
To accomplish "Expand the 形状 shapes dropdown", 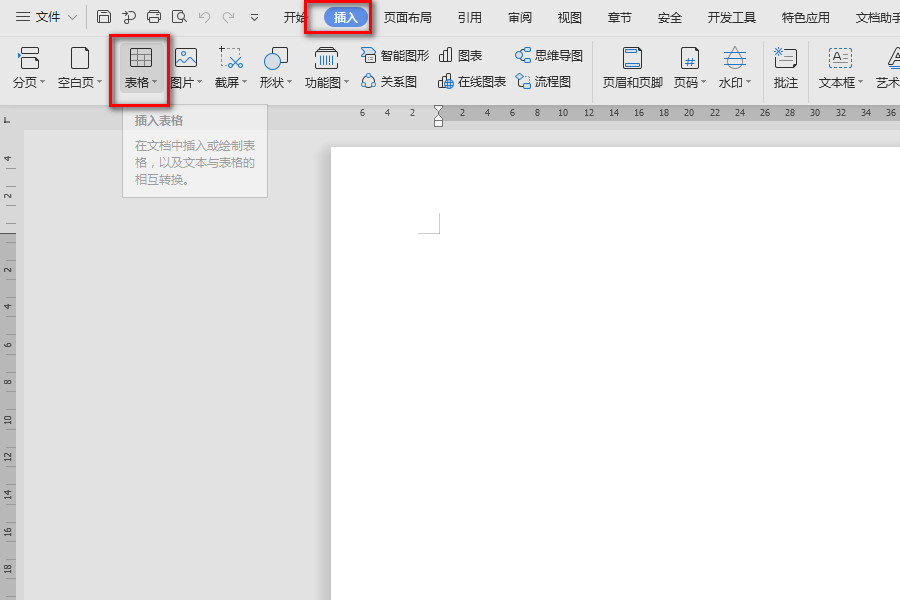I will 289,82.
